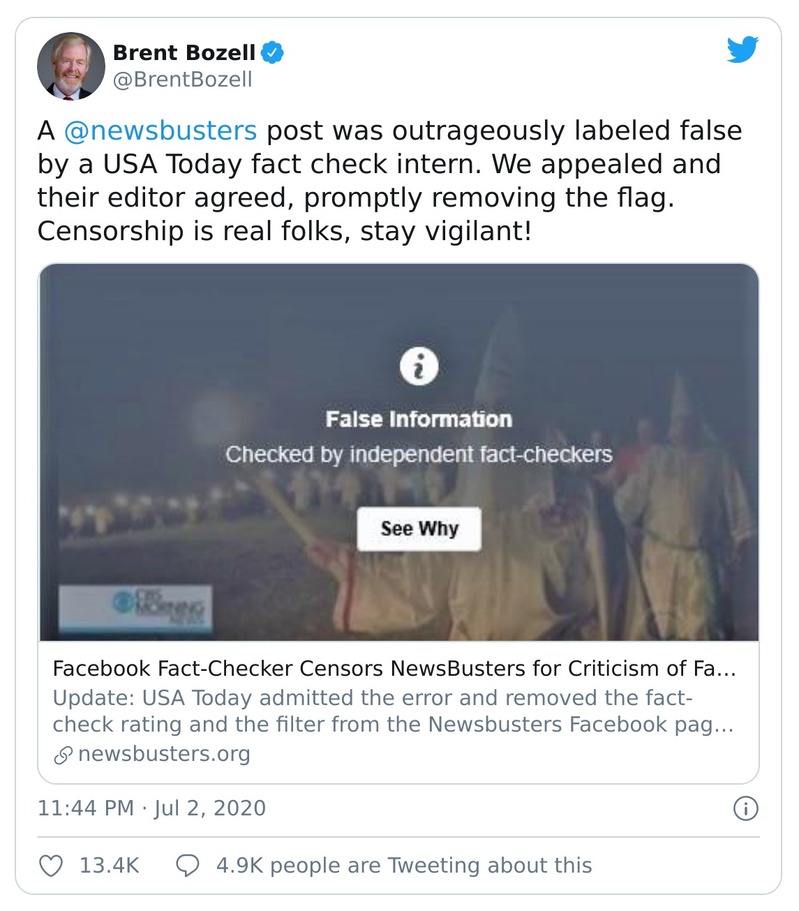Click the reply speech bubble icon
Screen dimensions: 799x911
click(x=188, y=865)
